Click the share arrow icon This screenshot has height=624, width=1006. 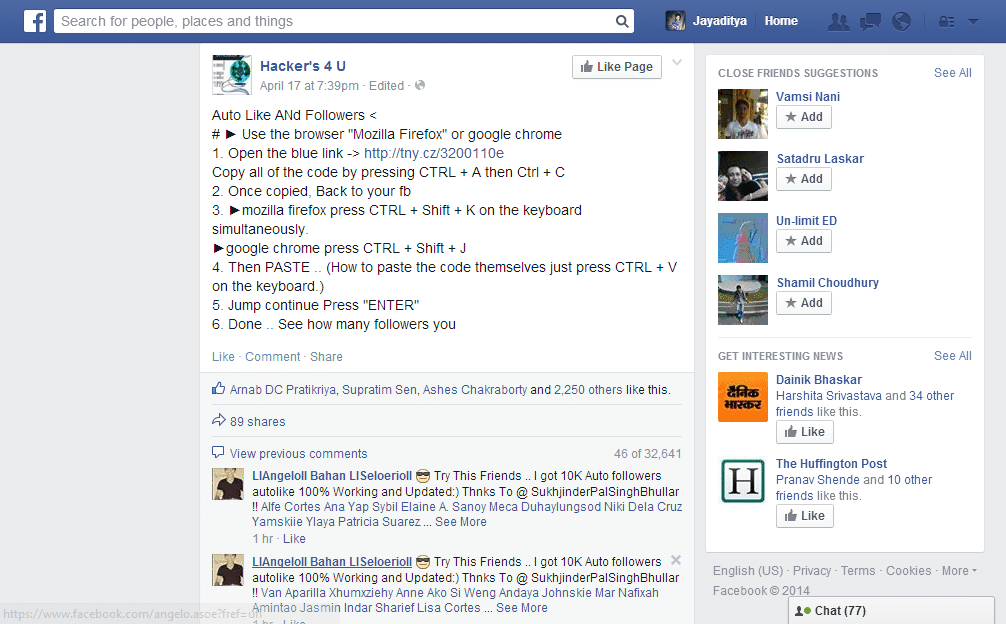click(219, 421)
